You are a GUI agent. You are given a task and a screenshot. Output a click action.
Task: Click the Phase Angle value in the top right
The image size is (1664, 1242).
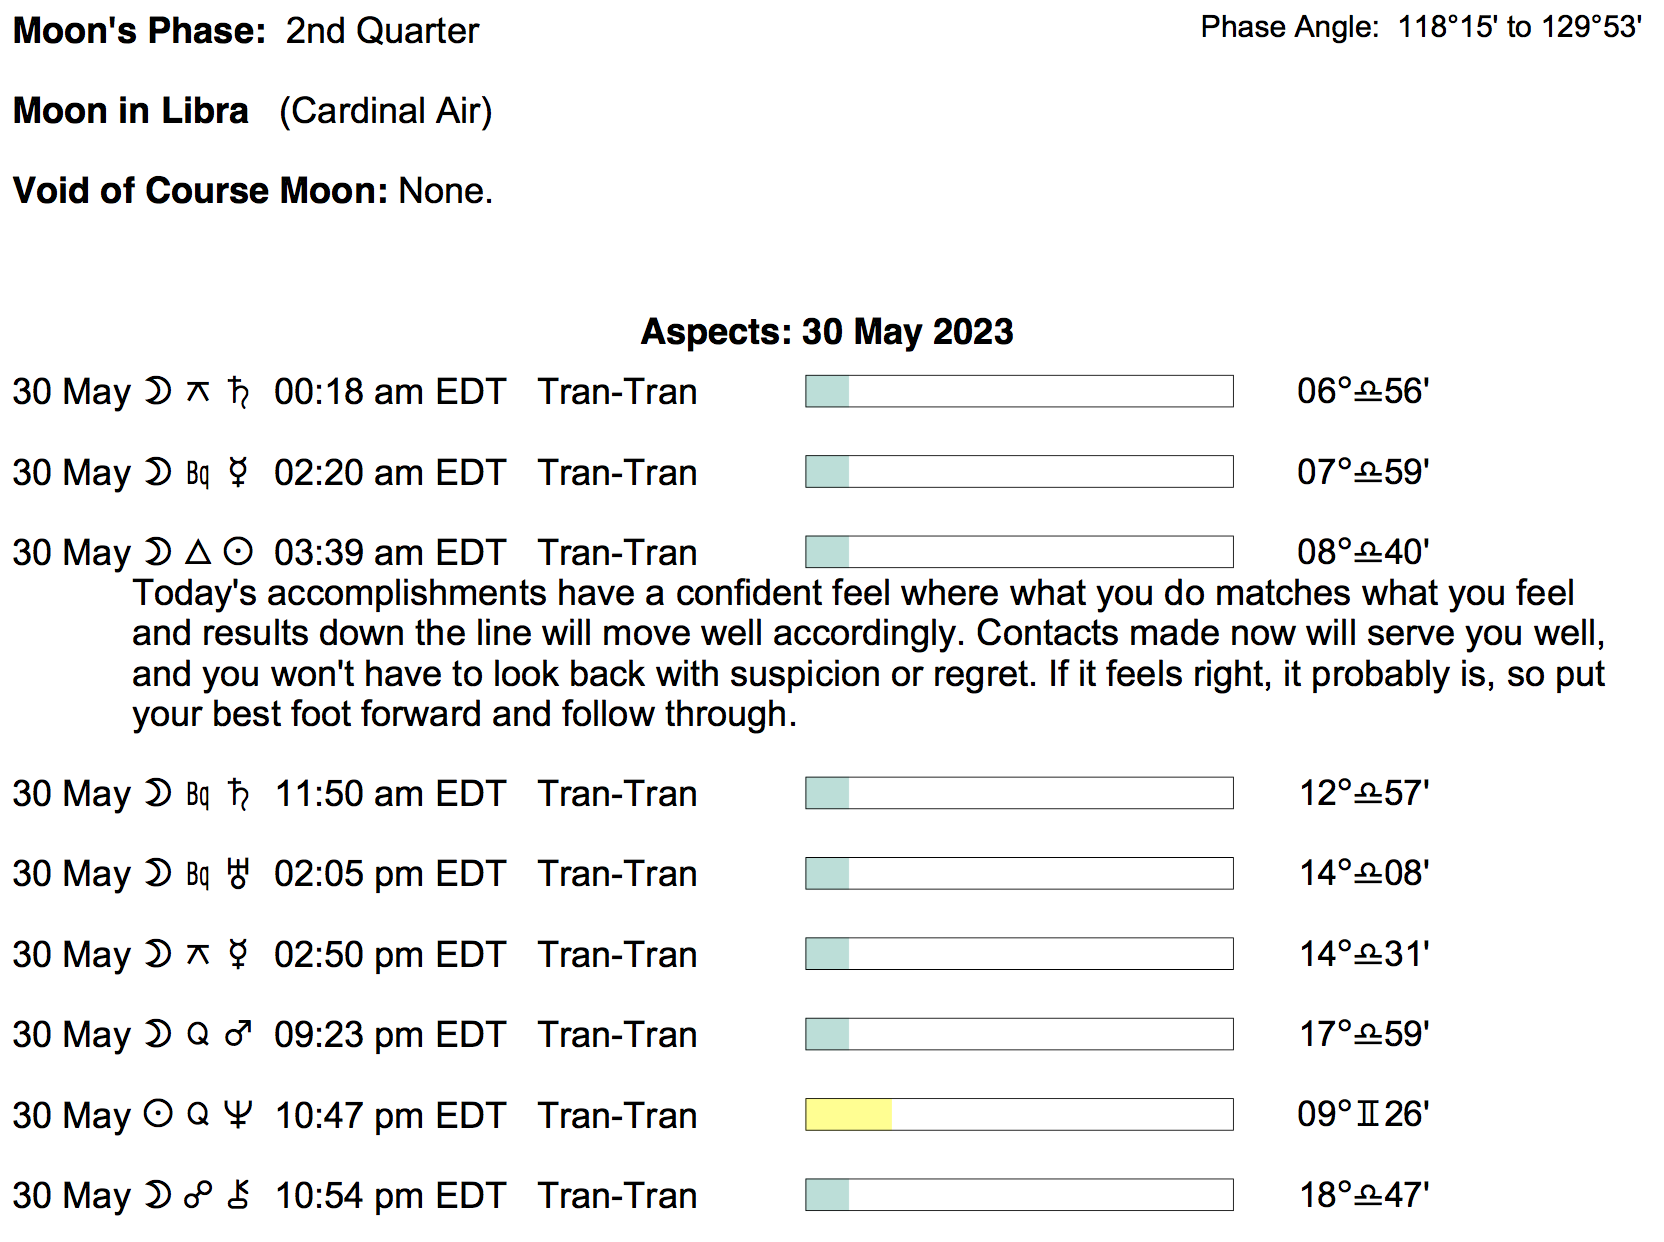[1519, 27]
